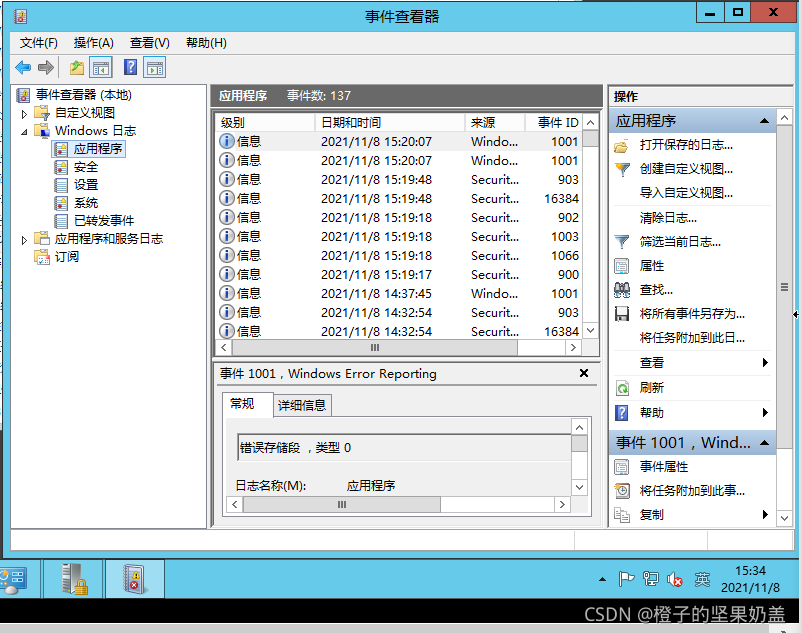Click the blue question mark Help toolbar icon

pyautogui.click(x=130, y=68)
